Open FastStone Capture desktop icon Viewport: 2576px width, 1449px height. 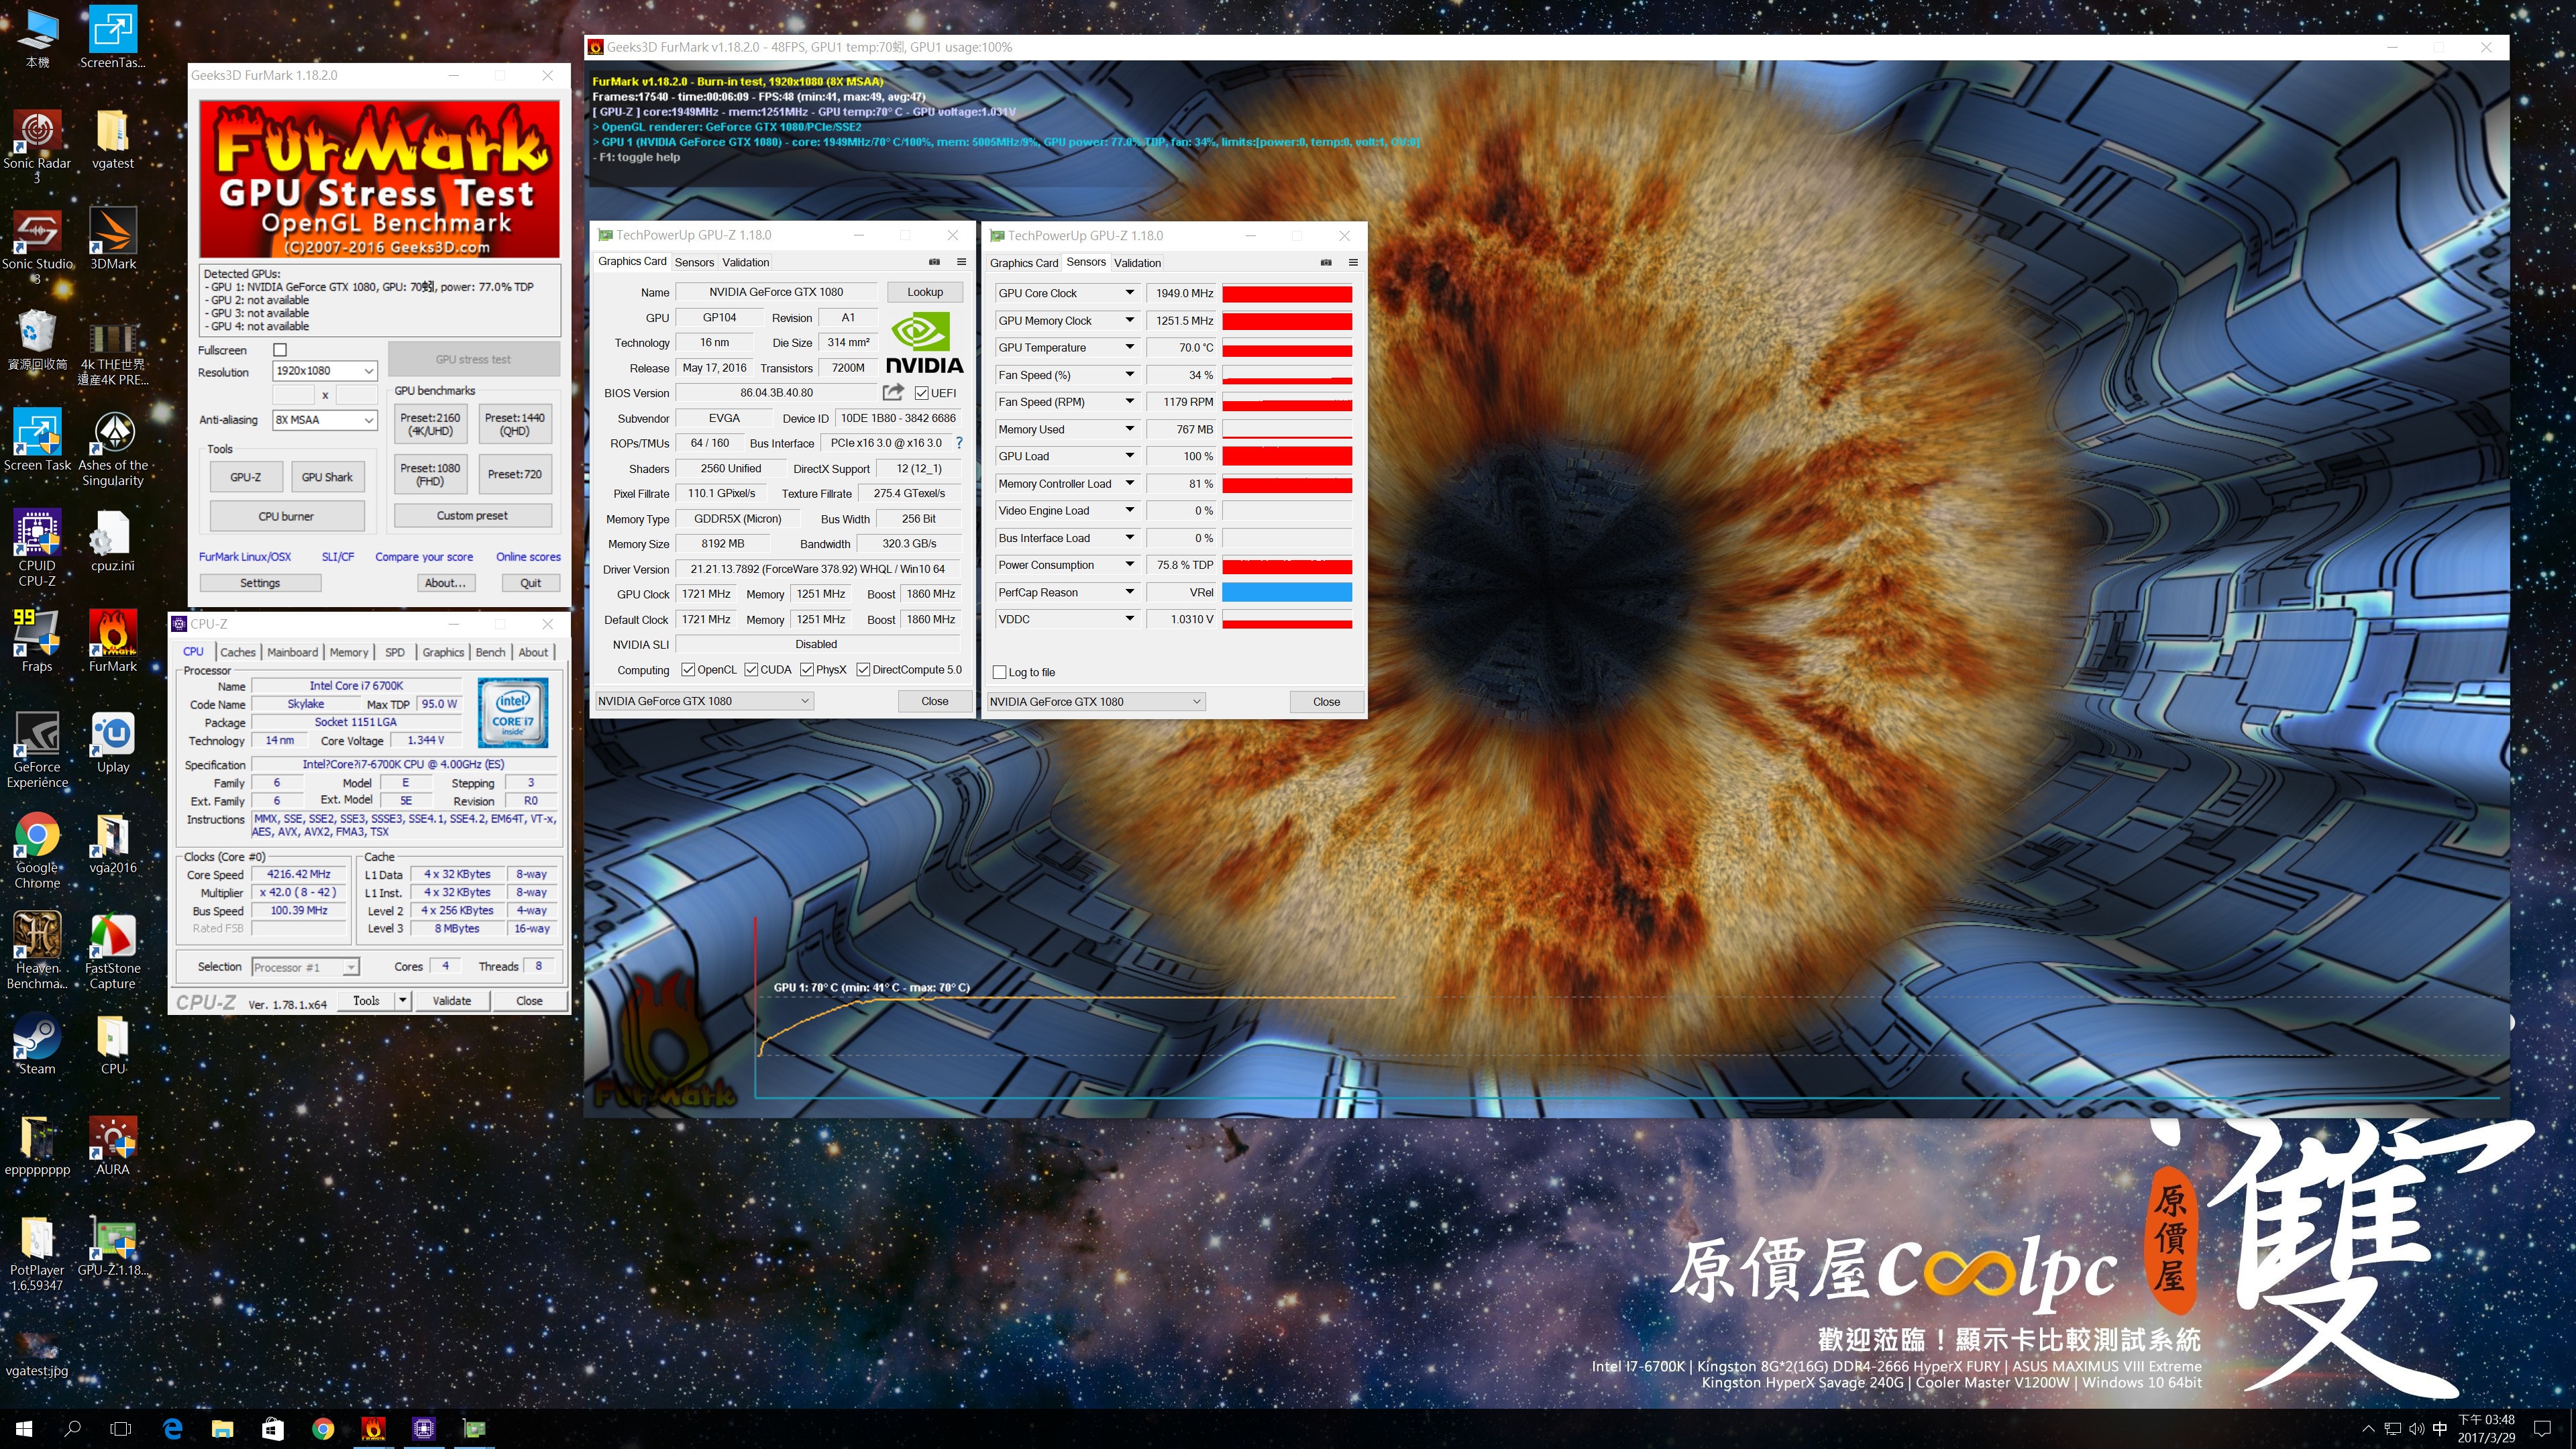pyautogui.click(x=112, y=951)
